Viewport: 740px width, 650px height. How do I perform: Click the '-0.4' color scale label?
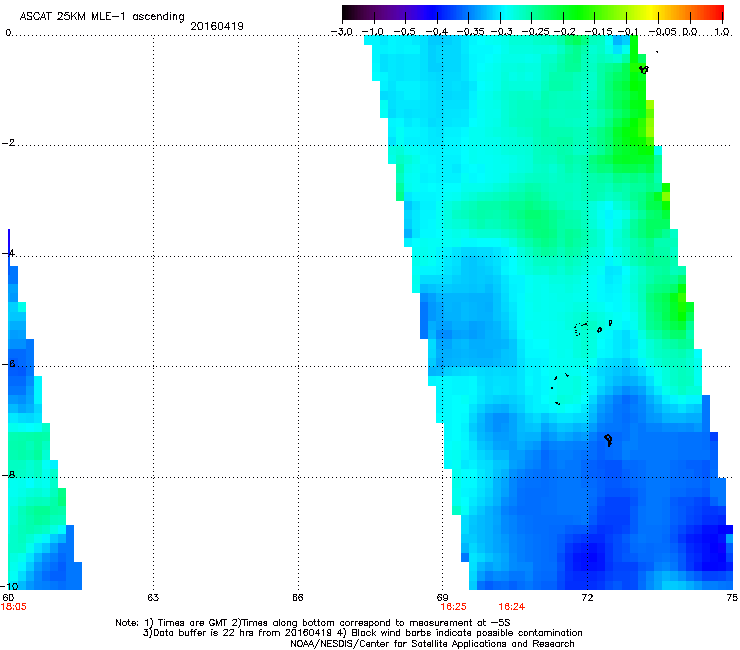(437, 32)
